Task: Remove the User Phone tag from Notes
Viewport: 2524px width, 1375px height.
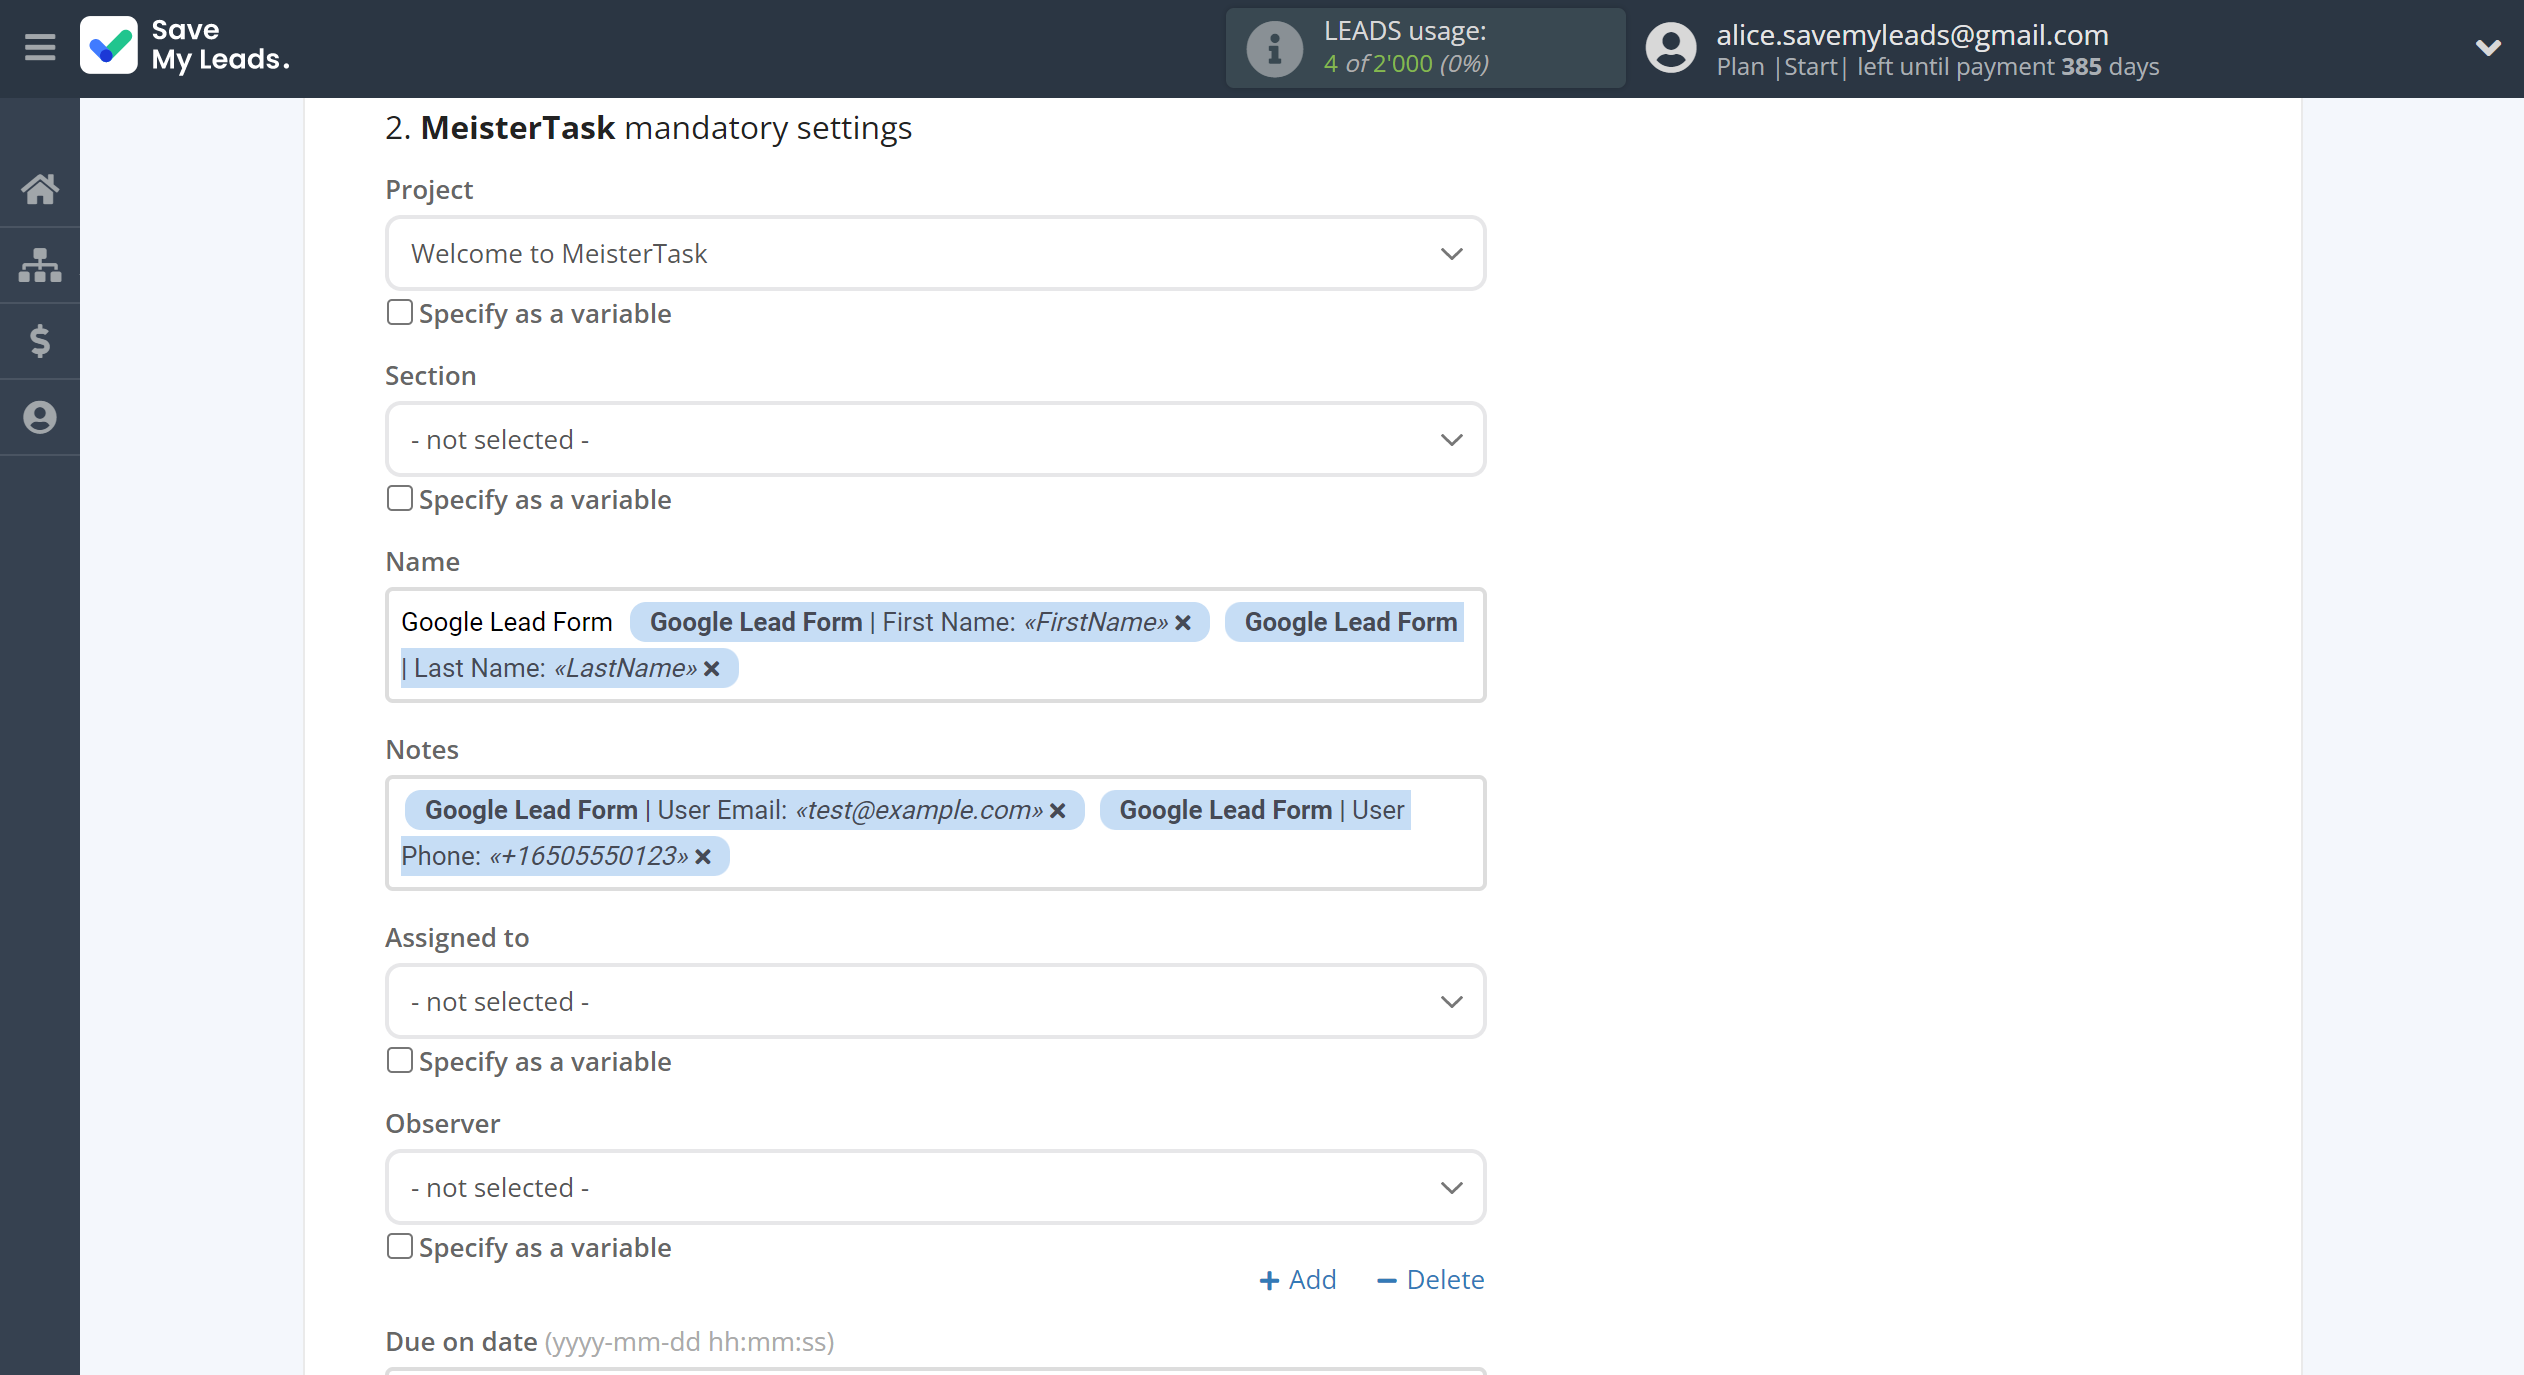Action: (703, 857)
